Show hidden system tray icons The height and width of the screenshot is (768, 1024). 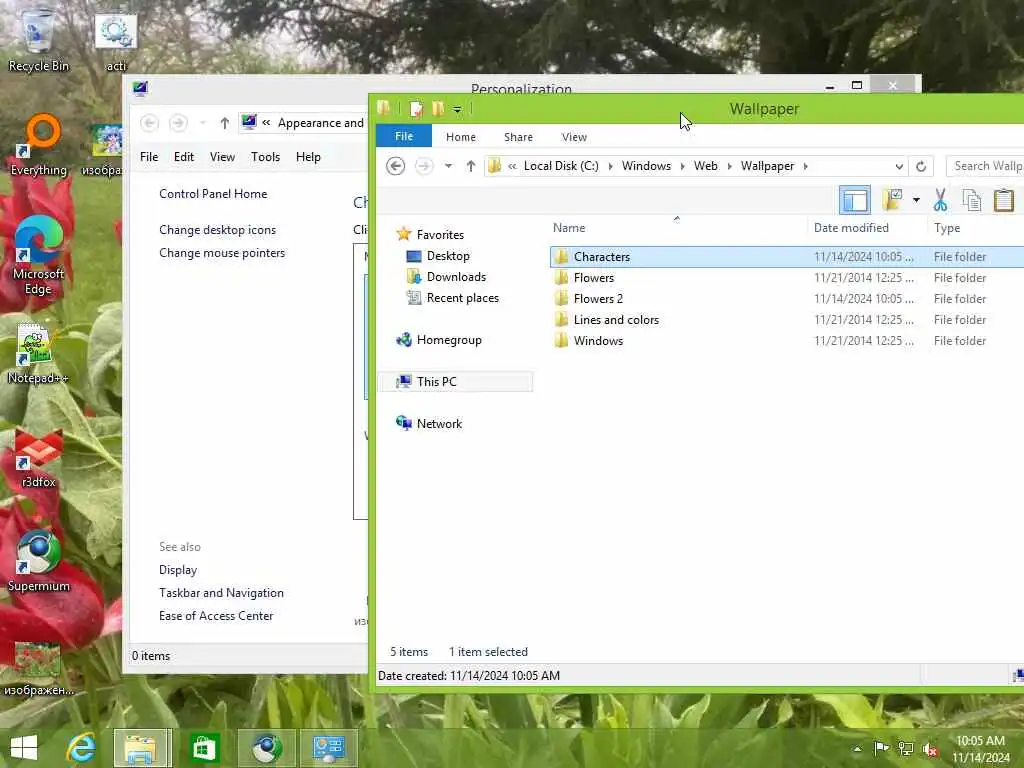857,748
